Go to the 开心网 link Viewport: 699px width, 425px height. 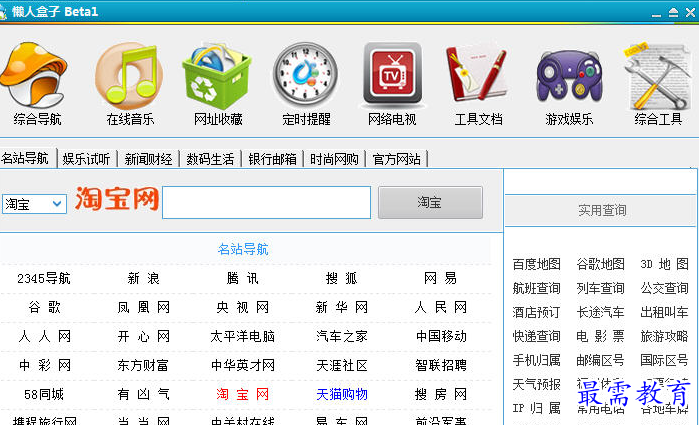coord(143,336)
